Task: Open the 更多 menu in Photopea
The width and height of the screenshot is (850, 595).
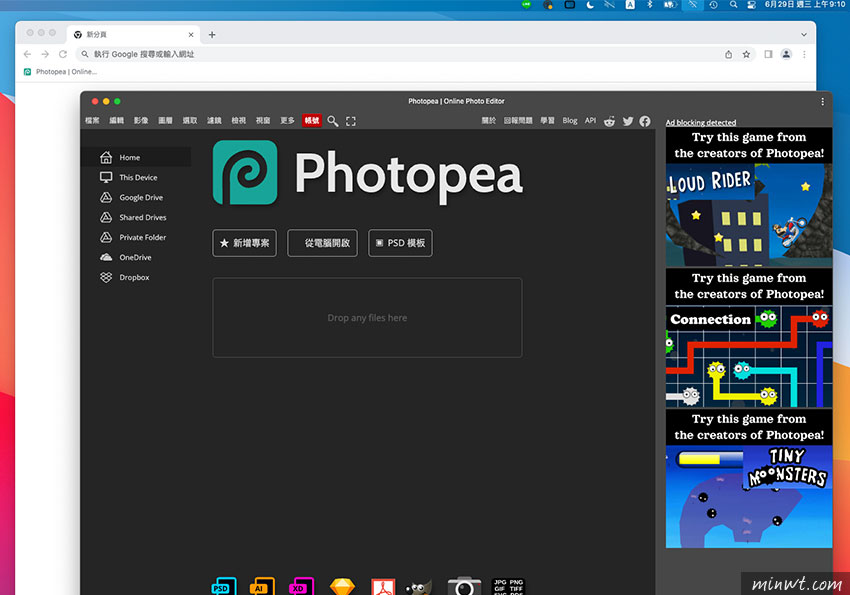Action: tap(287, 120)
